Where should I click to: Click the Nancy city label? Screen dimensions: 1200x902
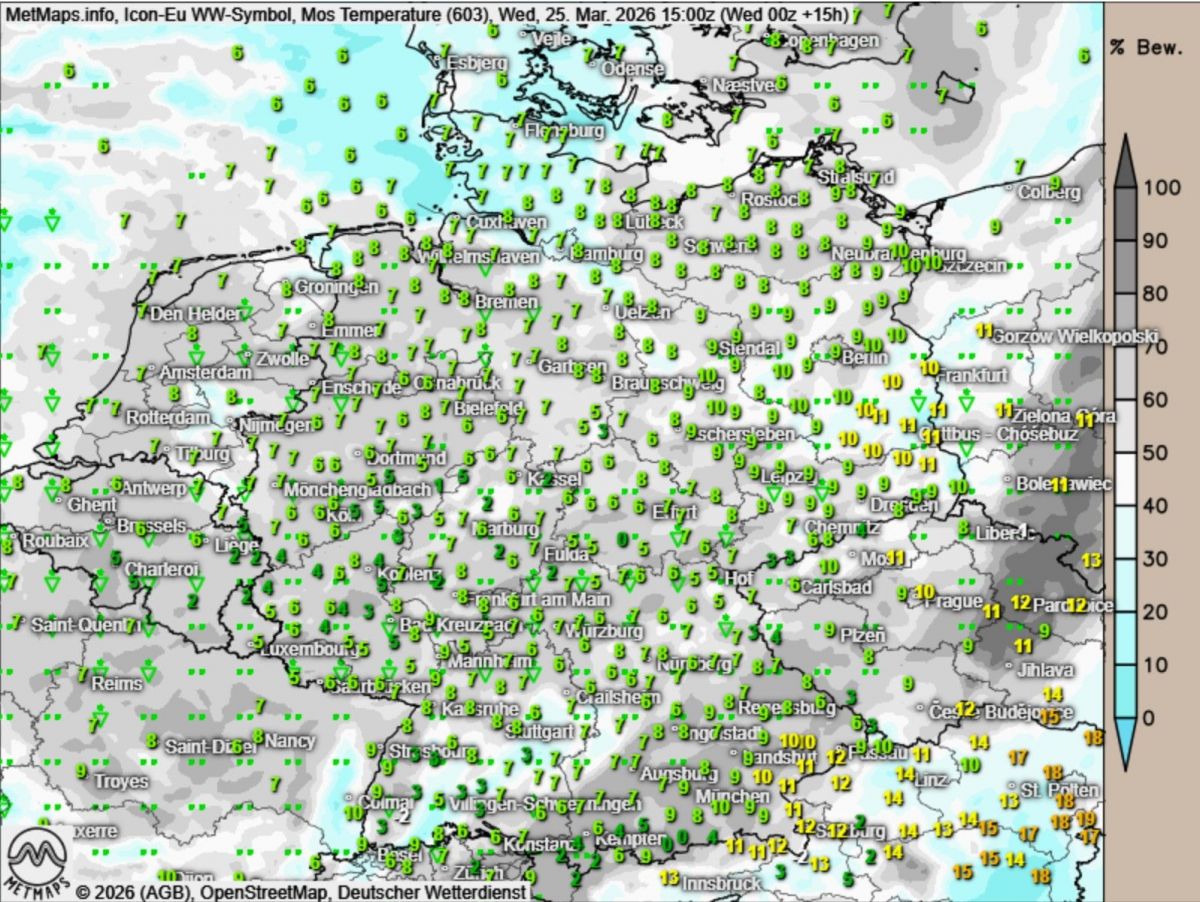tap(291, 741)
